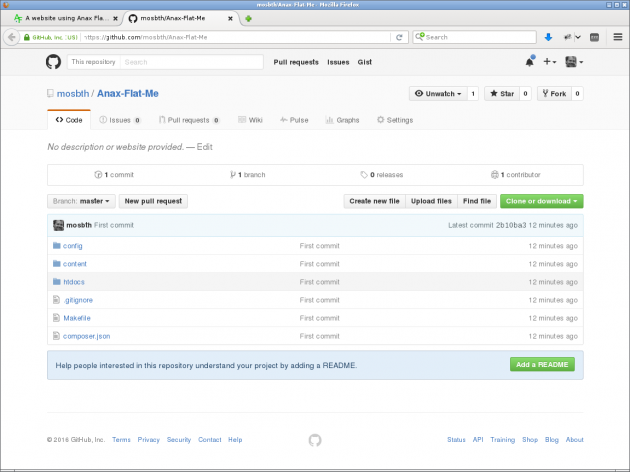The width and height of the screenshot is (630, 472).
Task: Click the GitHub Octocat logo in header
Action: 53,62
